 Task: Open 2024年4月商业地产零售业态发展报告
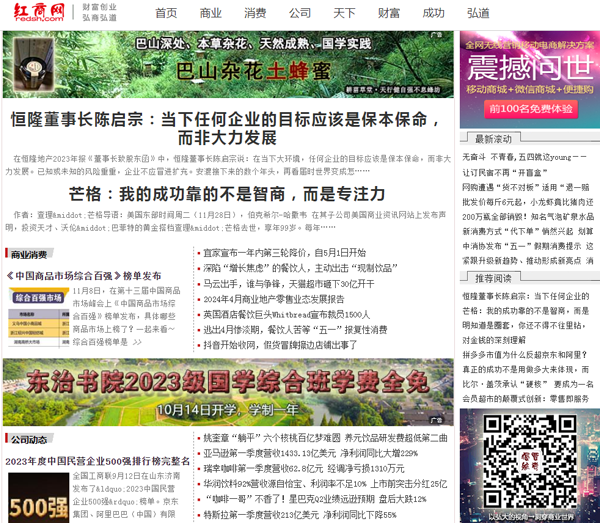point(274,299)
